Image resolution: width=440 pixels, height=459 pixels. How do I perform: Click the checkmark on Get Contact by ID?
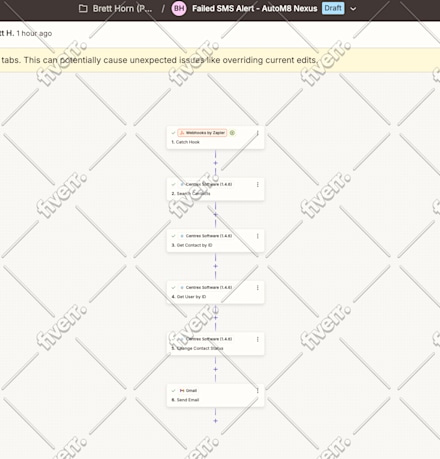173,236
